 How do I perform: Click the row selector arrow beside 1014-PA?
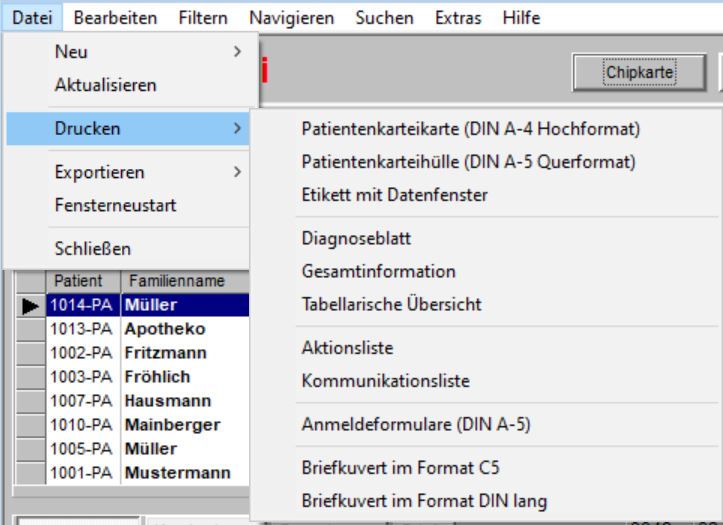coord(31,305)
